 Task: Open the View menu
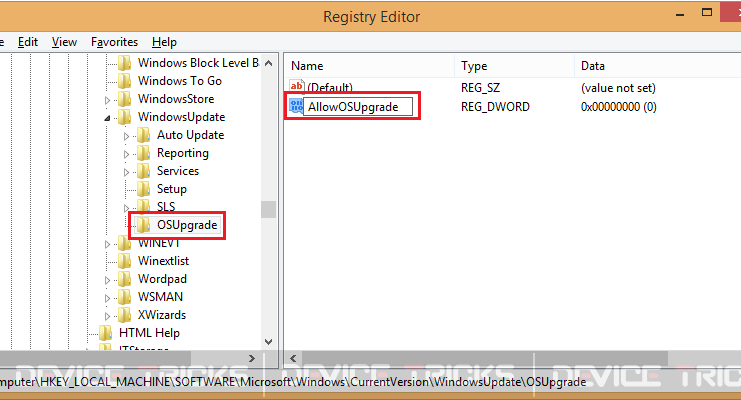click(x=64, y=42)
